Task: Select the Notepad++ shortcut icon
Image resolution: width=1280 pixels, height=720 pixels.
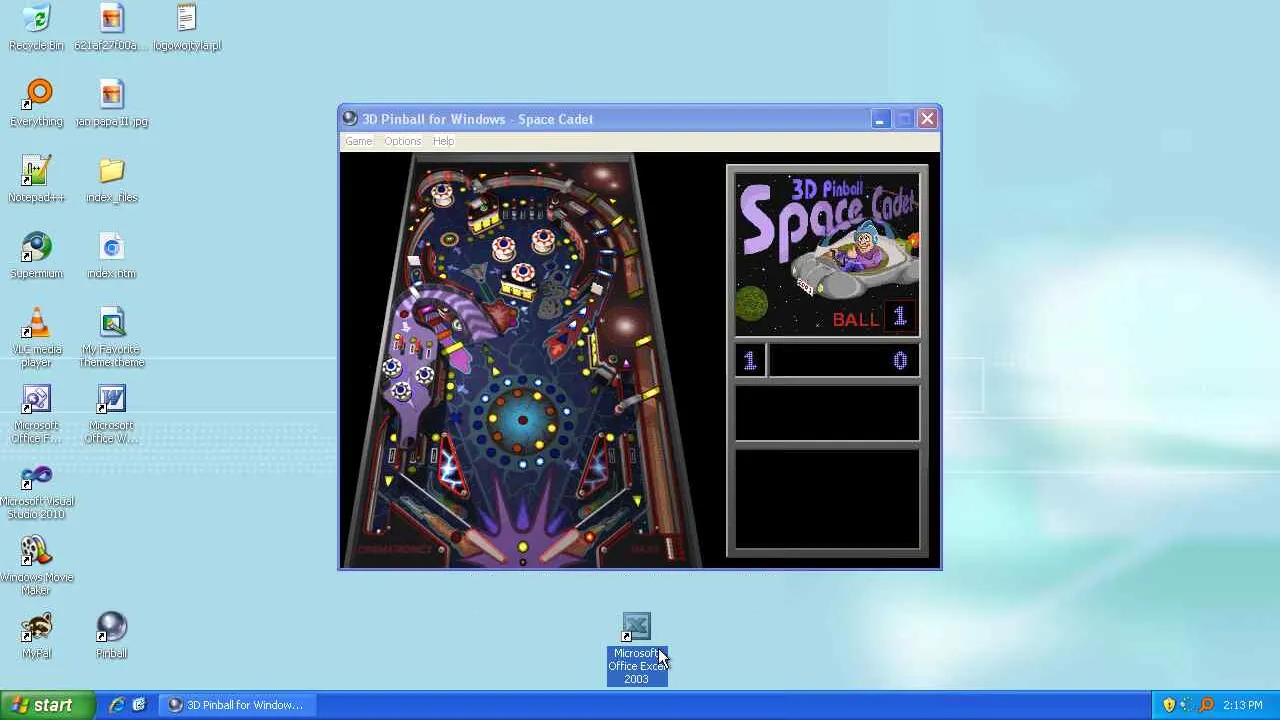Action: [x=36, y=180]
